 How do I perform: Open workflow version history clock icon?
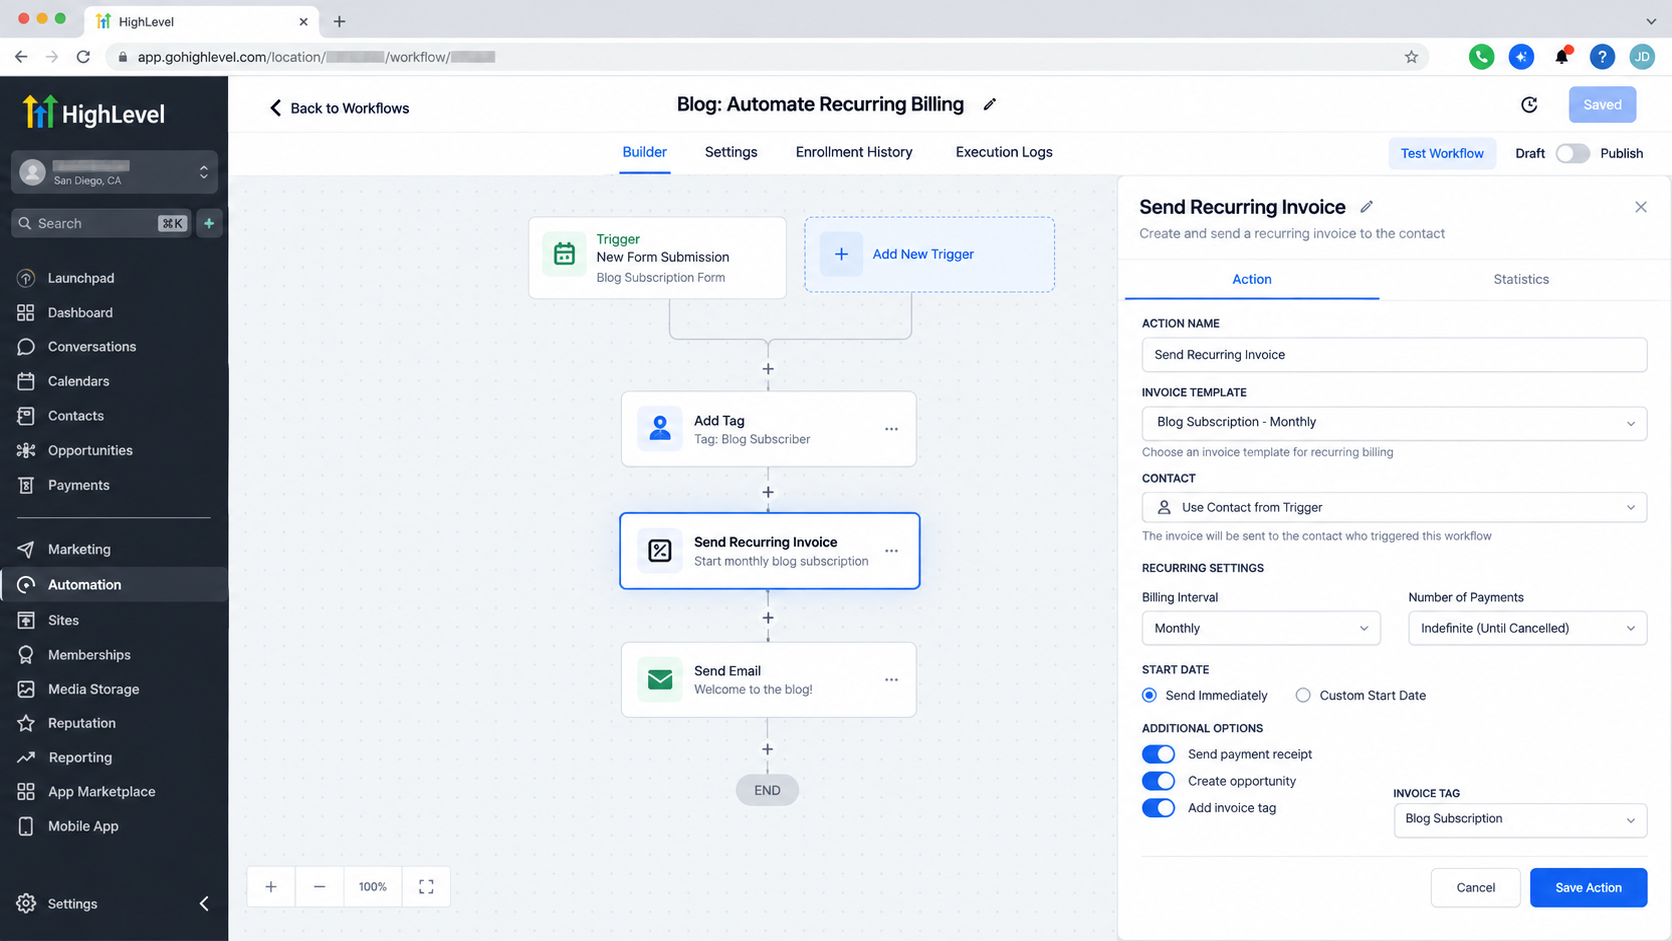(x=1529, y=104)
